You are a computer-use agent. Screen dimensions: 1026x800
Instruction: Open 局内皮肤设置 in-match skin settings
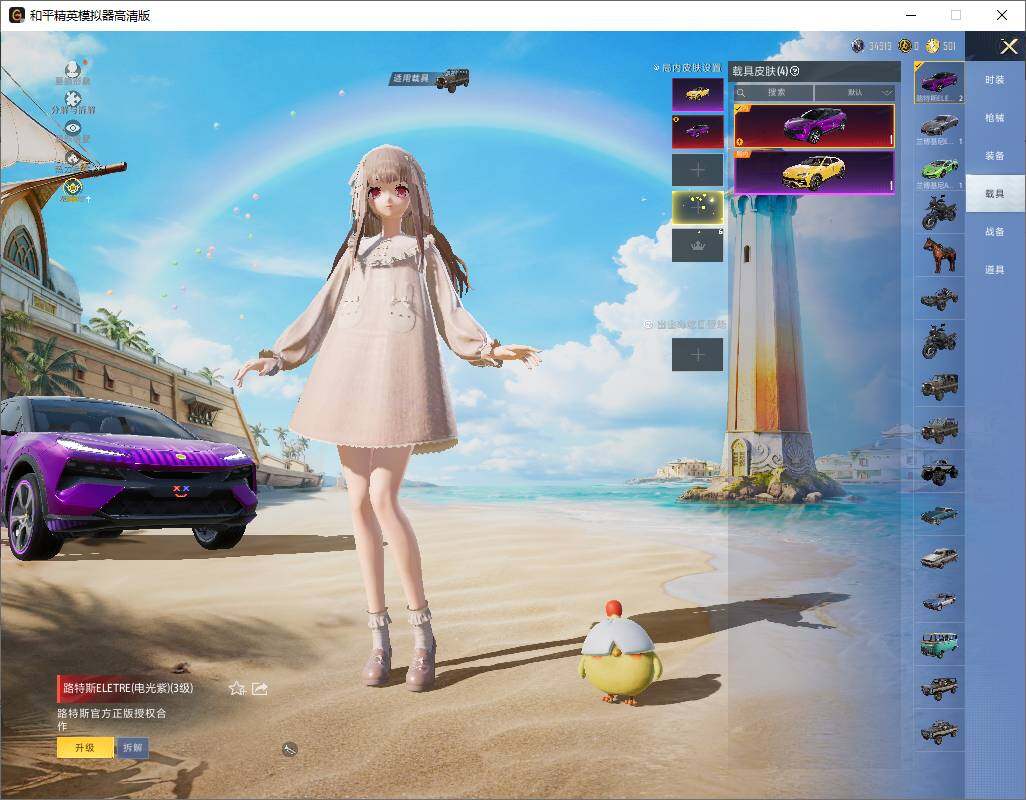coord(687,68)
